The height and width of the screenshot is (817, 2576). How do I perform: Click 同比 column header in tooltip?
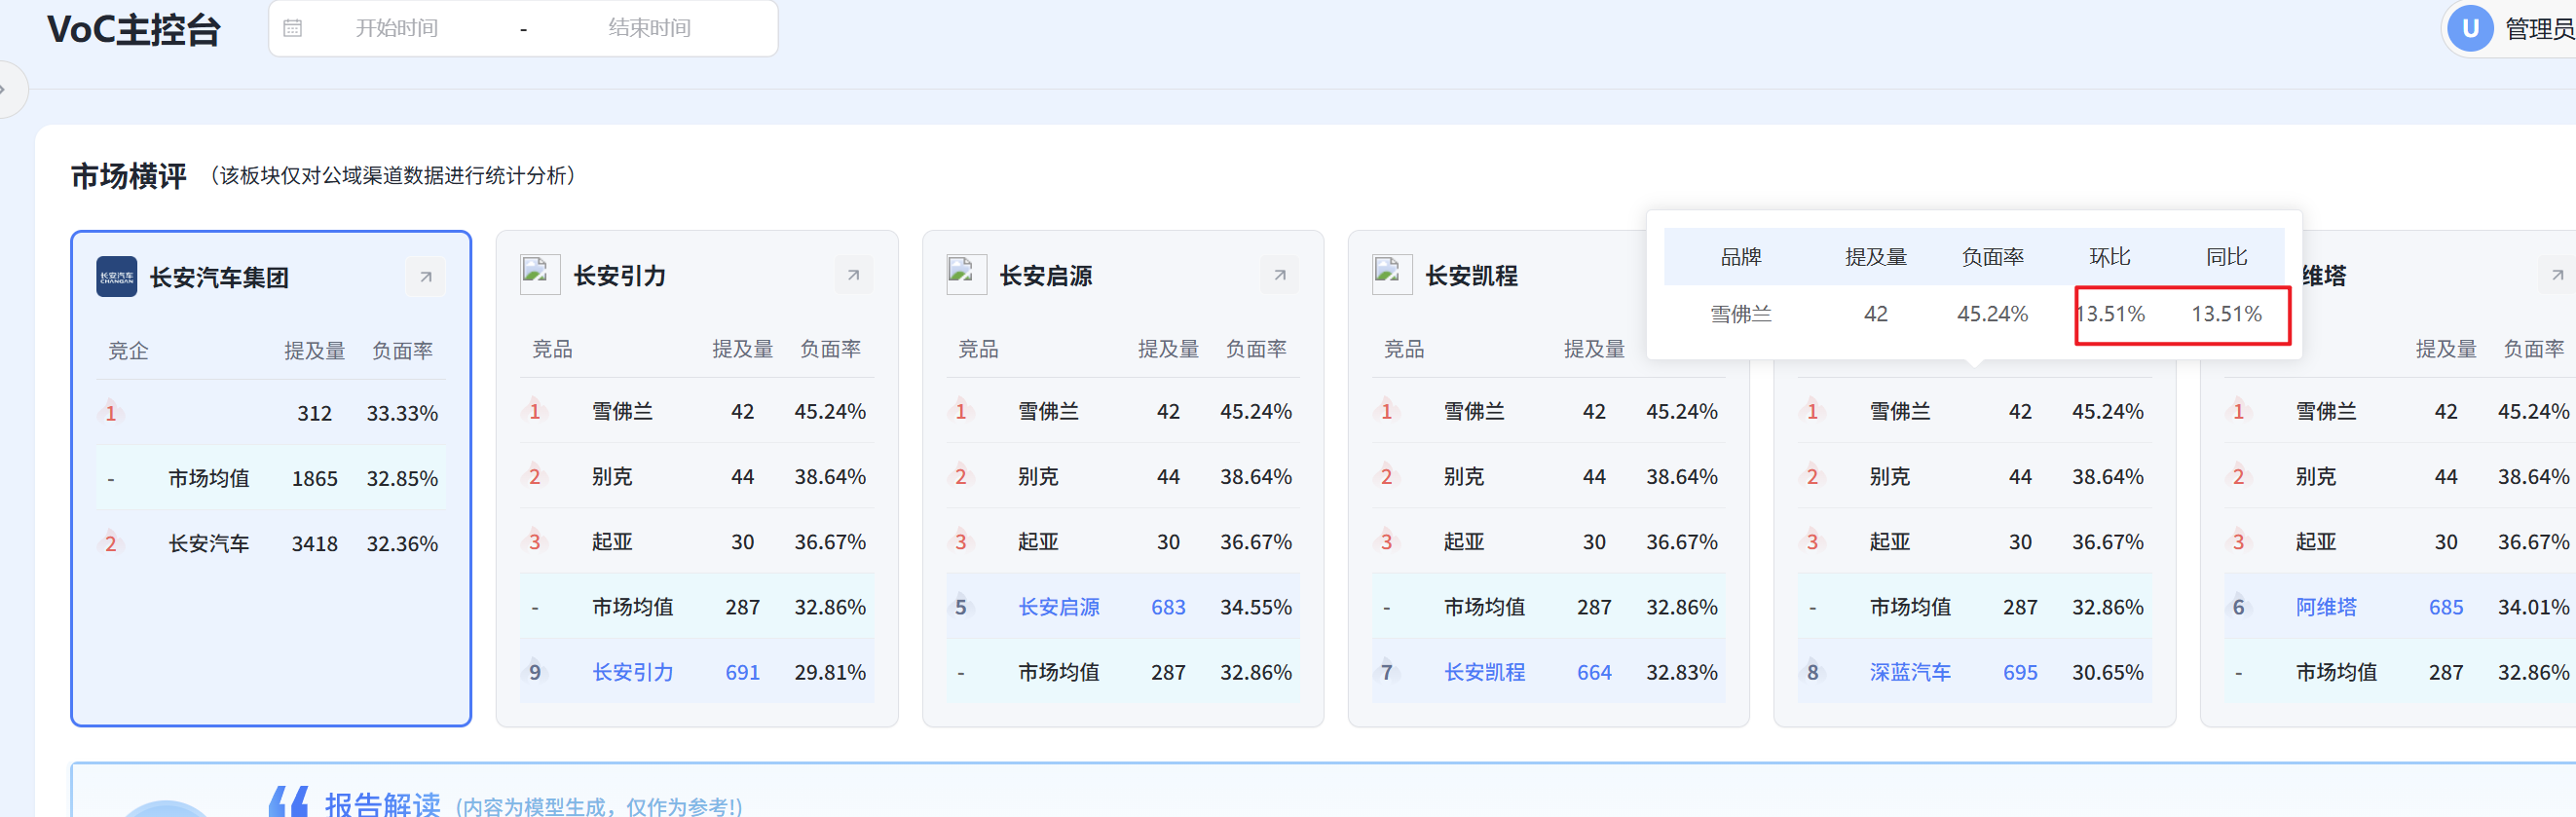pos(2227,257)
